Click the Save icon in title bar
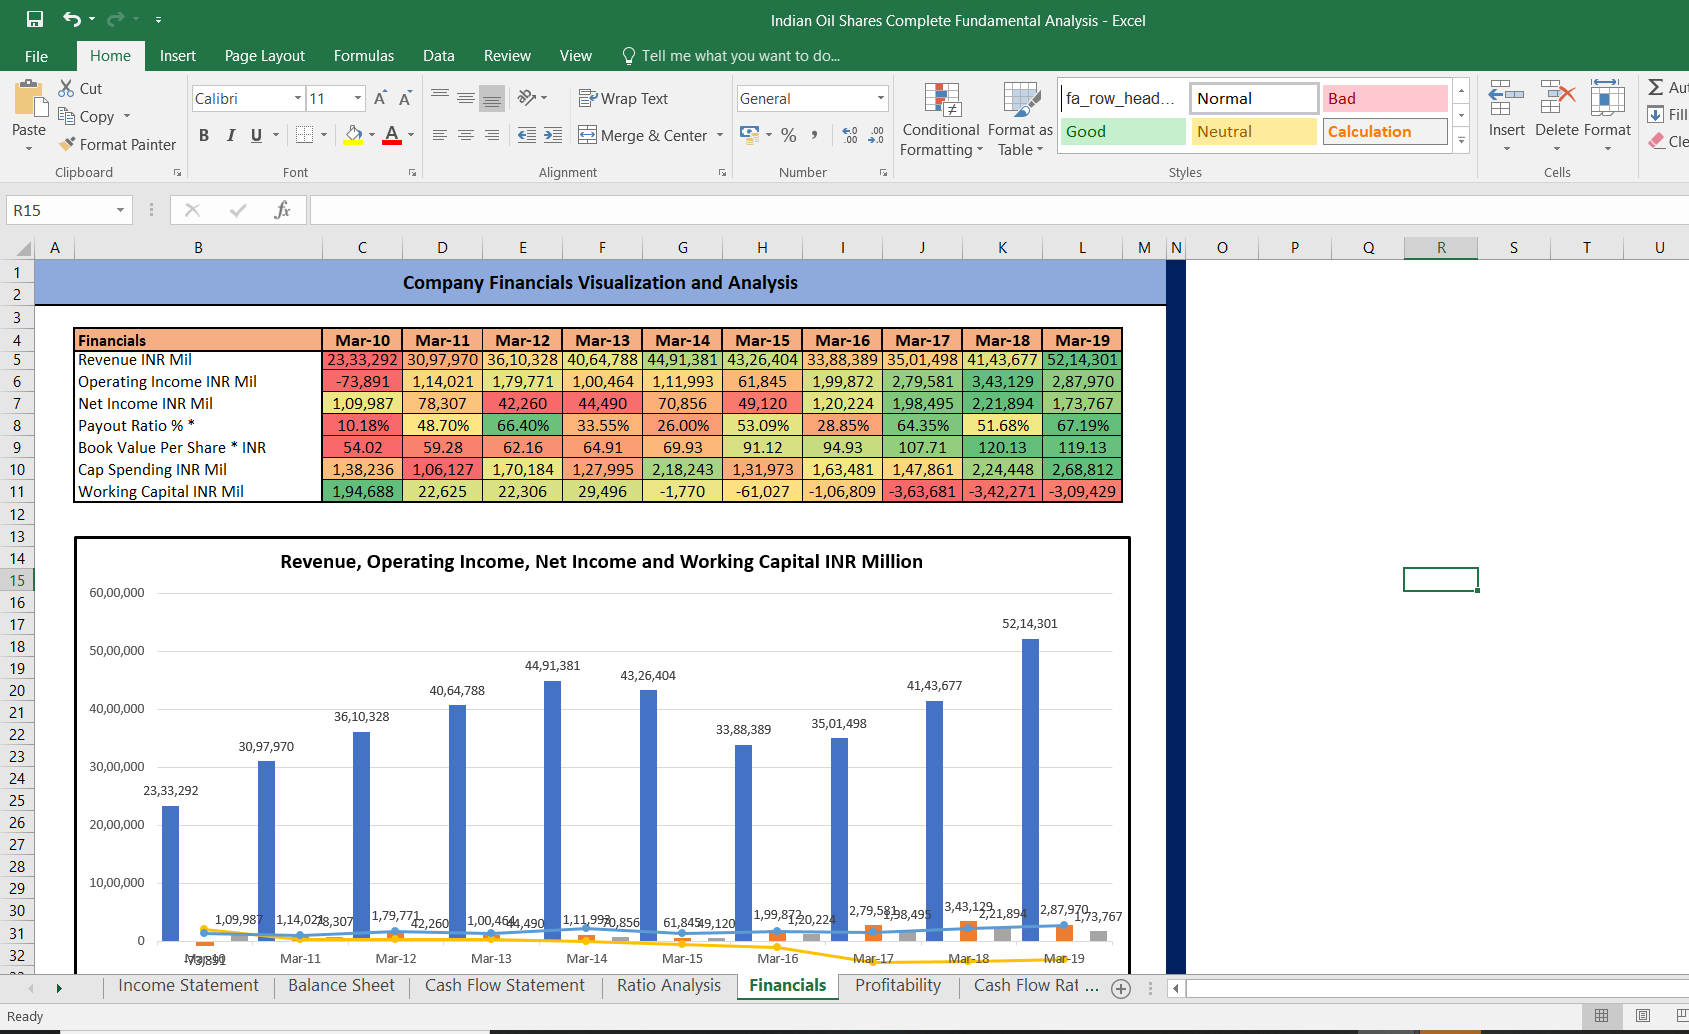 35,19
